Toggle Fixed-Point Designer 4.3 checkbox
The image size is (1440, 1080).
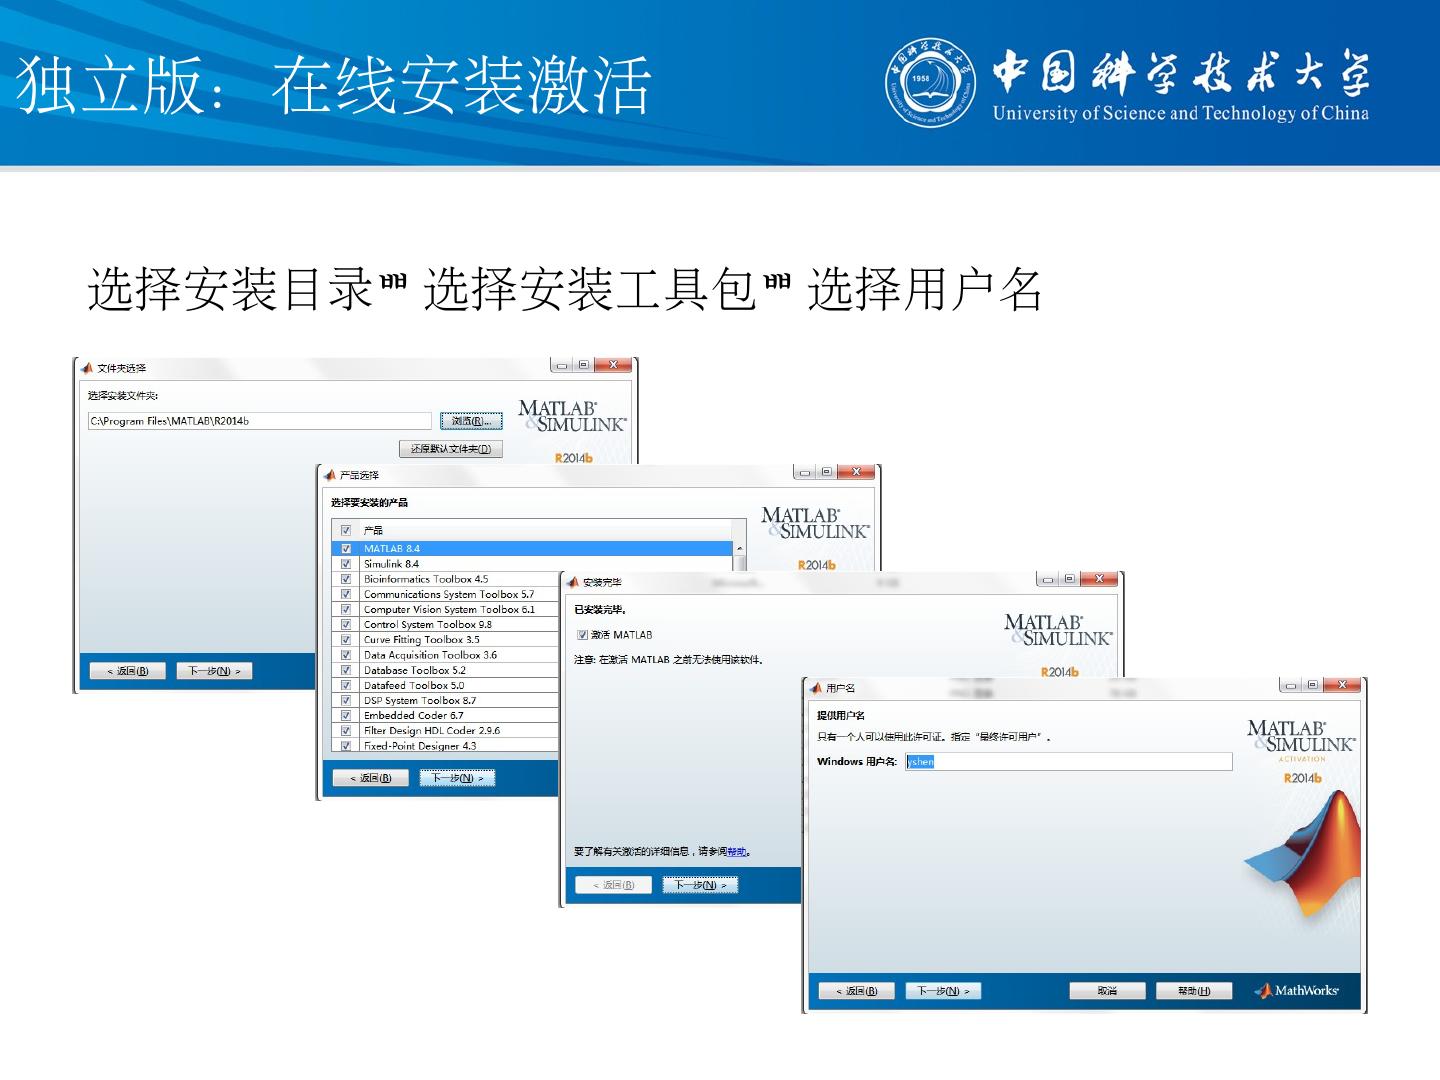346,745
